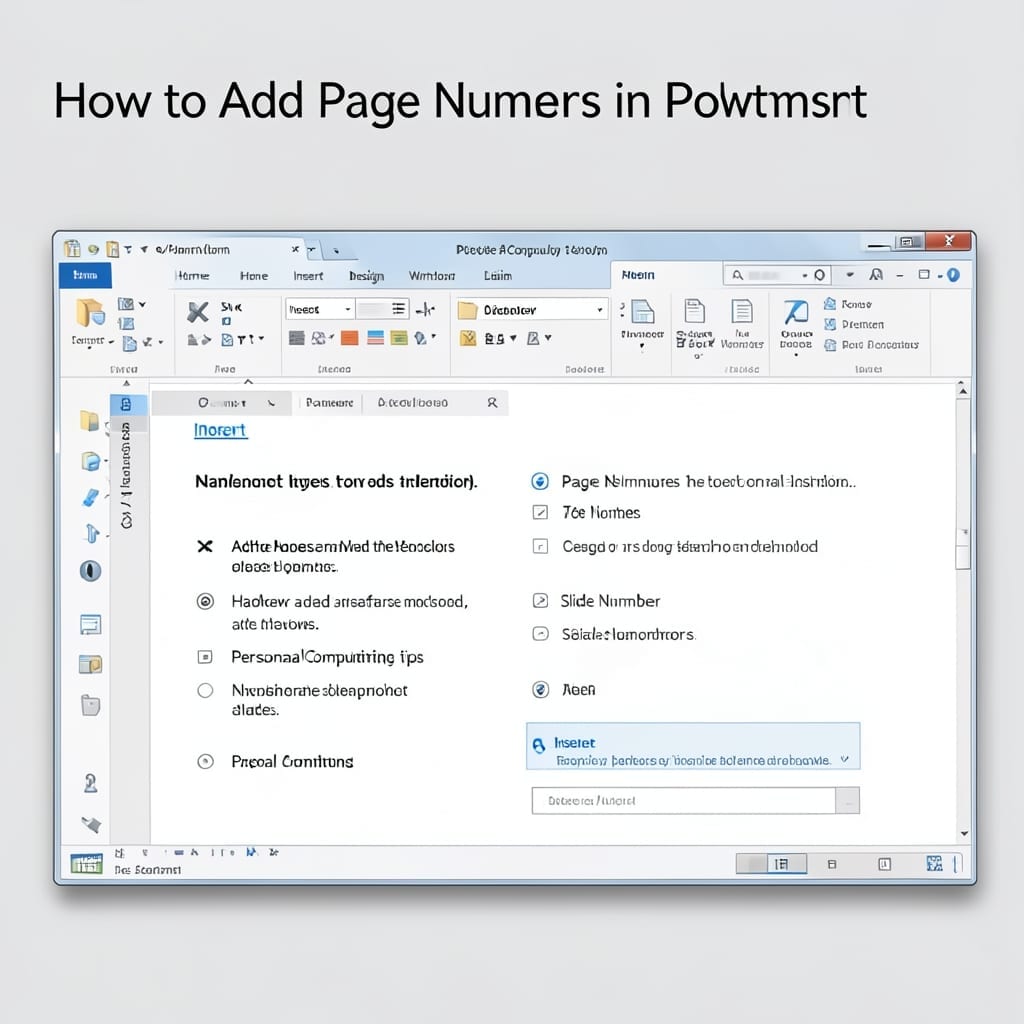Click the blue globe document sidebar icon
Screen dimensions: 1024x1024
pyautogui.click(x=91, y=461)
